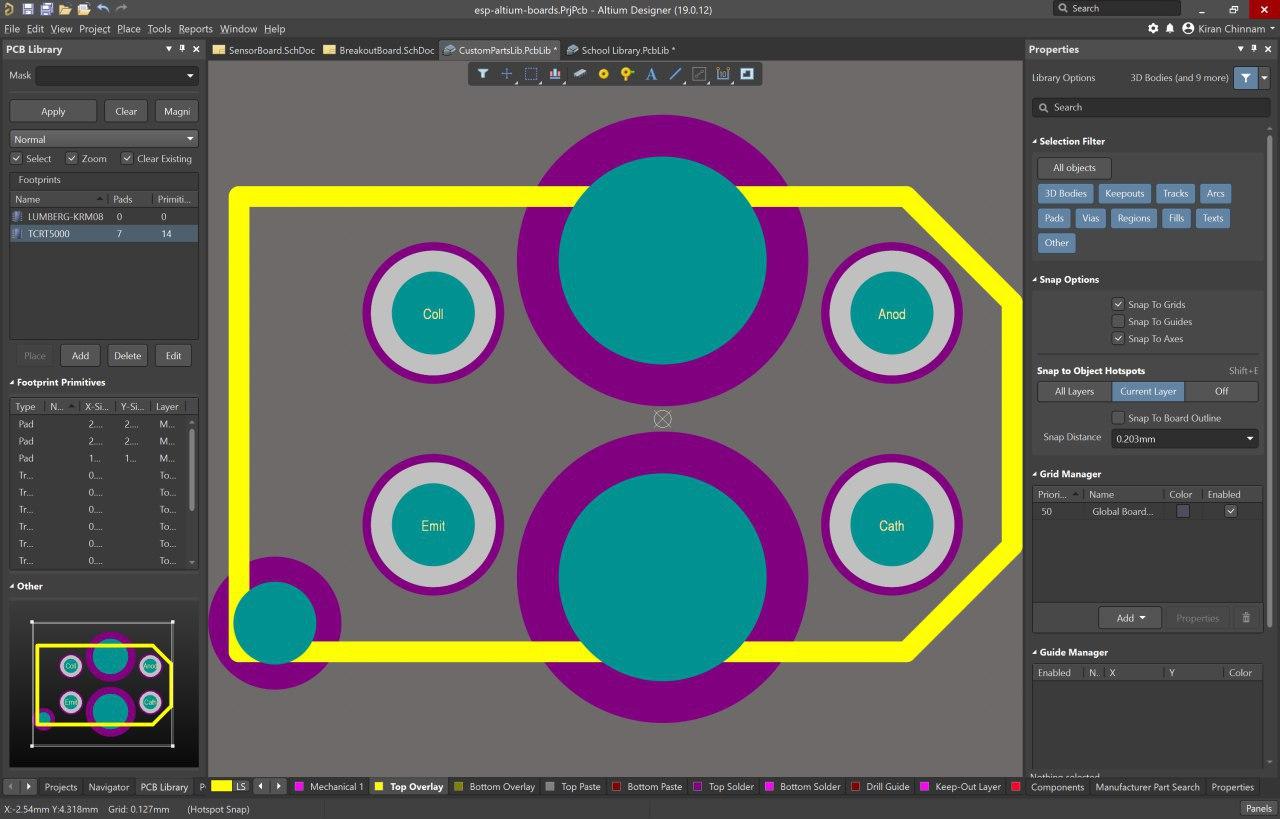Click the Apply button in PCB Library
The width and height of the screenshot is (1280, 819).
pos(53,111)
